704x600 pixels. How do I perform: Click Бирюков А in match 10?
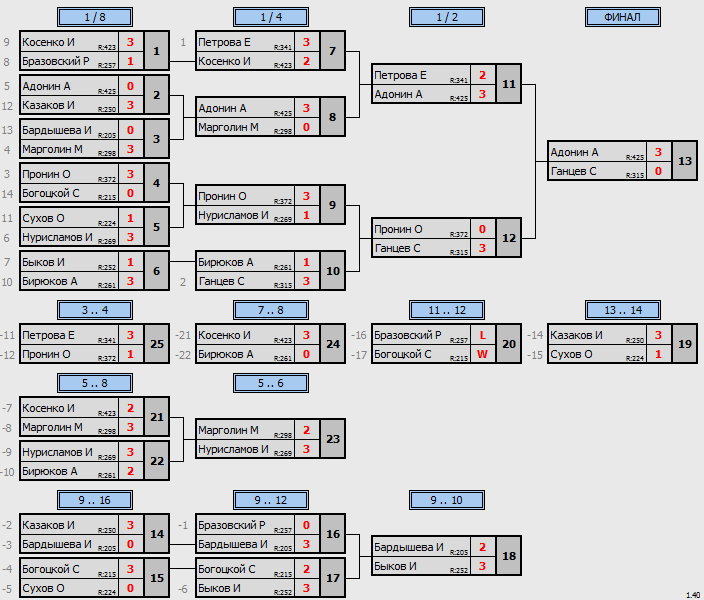tap(226, 262)
